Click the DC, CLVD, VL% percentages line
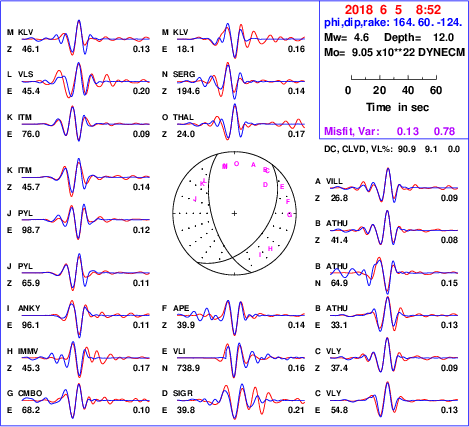 pyautogui.click(x=392, y=149)
